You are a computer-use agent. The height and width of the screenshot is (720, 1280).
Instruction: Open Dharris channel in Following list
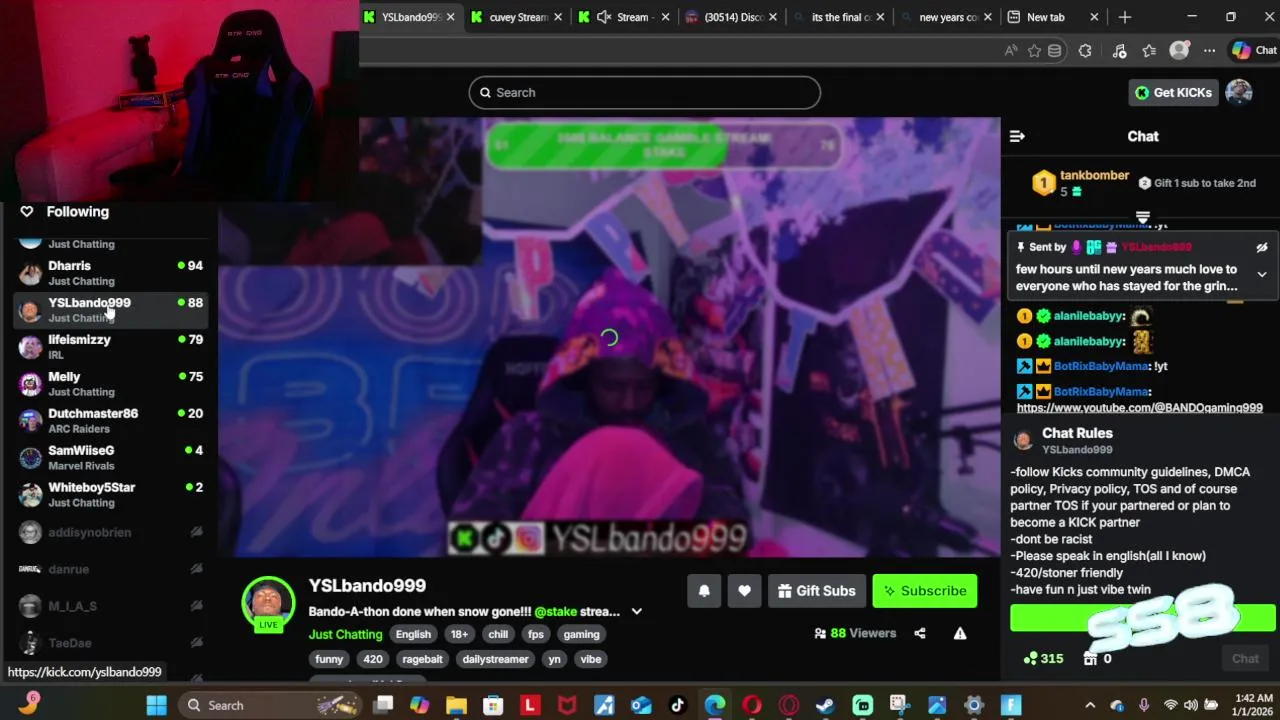pyautogui.click(x=110, y=273)
